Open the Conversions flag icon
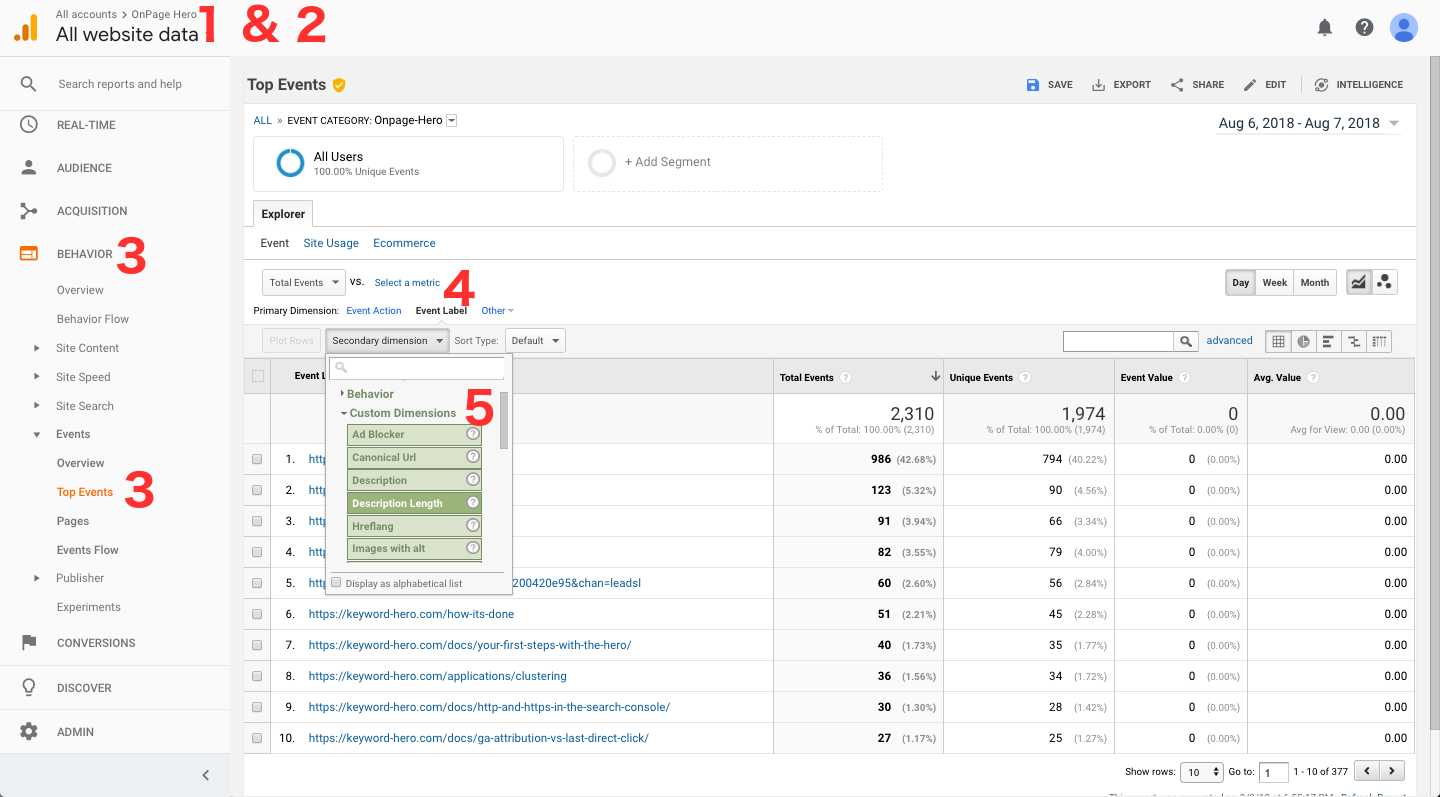Viewport: 1440px width, 797px height. tap(29, 643)
